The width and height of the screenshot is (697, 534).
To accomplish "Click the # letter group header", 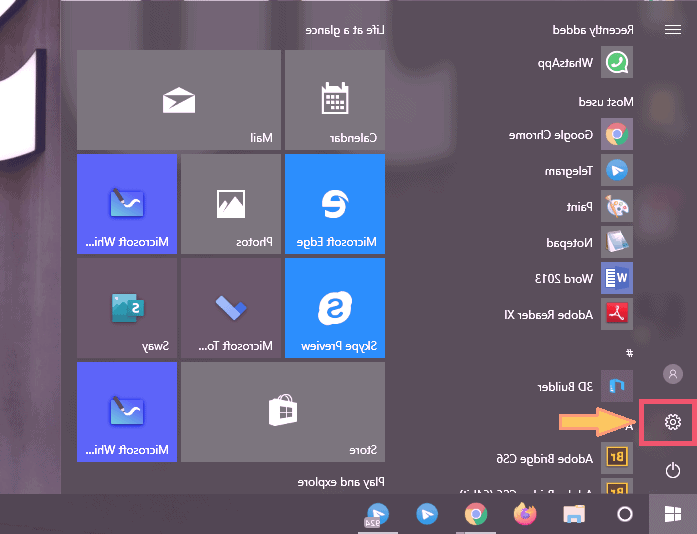I will point(629,353).
